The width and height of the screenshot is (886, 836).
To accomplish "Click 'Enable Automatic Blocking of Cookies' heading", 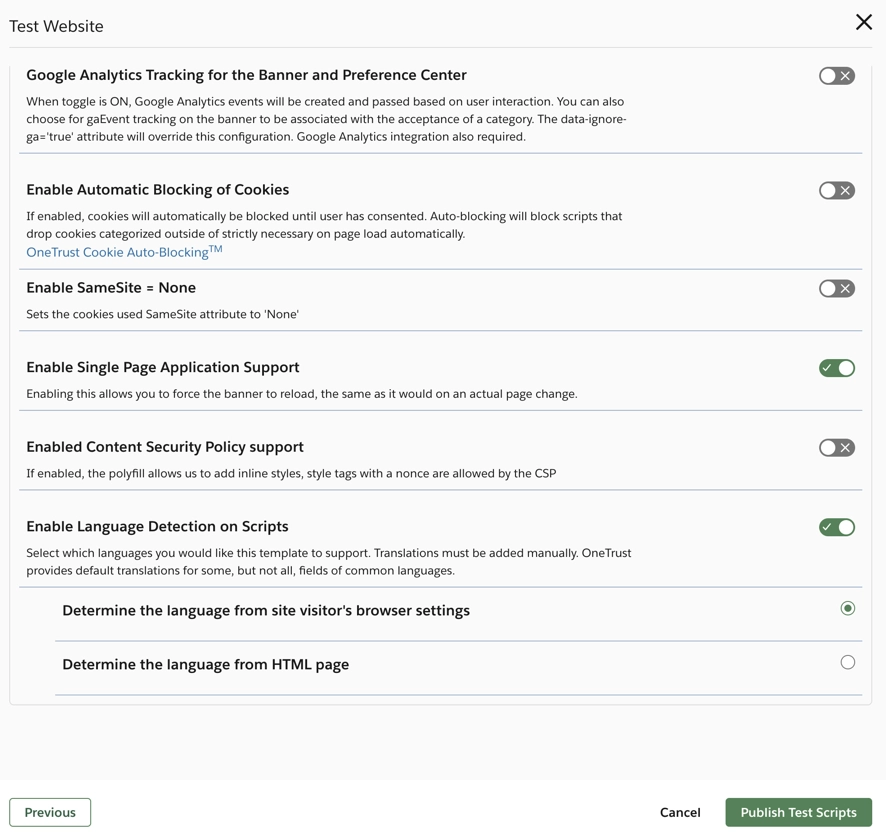I will coord(158,190).
